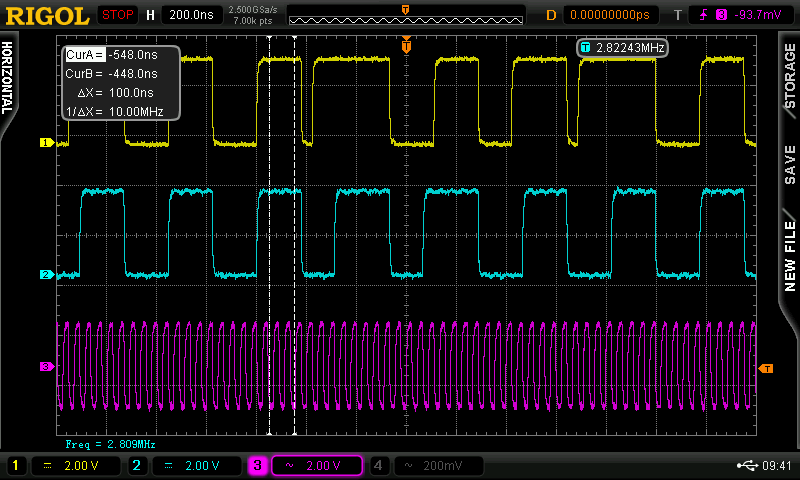Open the HORIZONTAL side tab
The image size is (800, 480).
[7, 78]
